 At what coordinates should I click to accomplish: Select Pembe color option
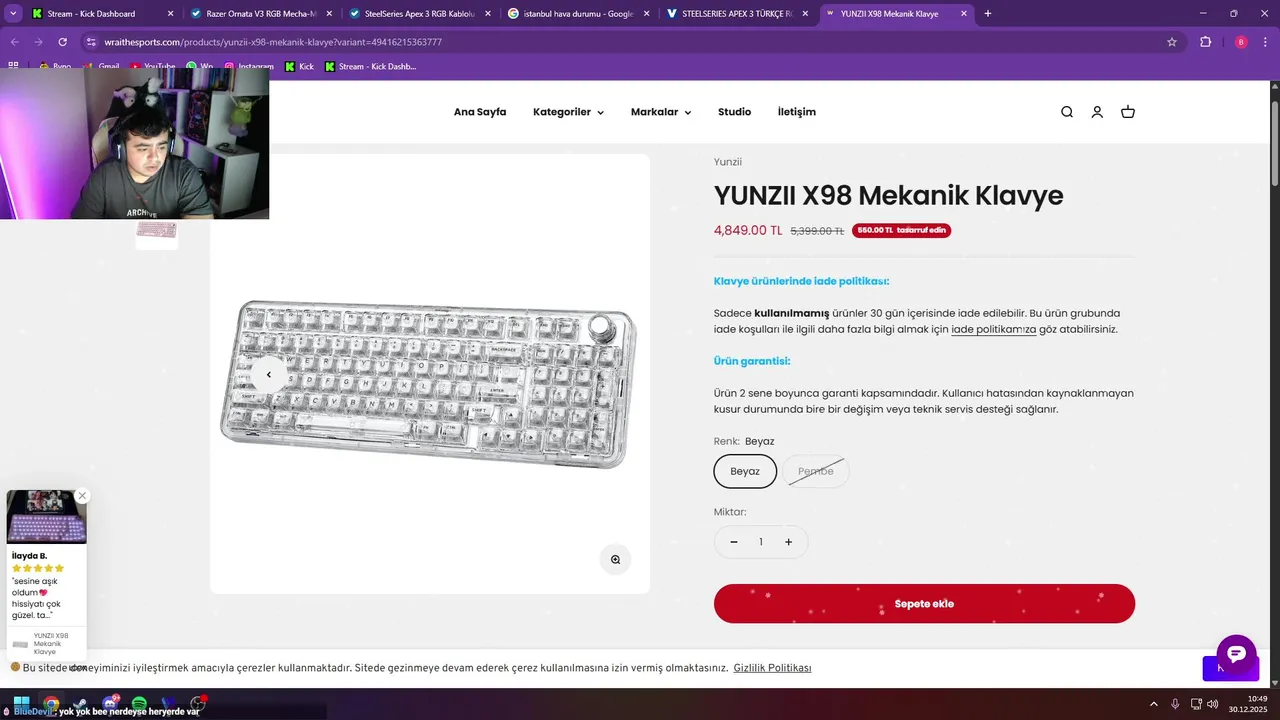pyautogui.click(x=816, y=471)
